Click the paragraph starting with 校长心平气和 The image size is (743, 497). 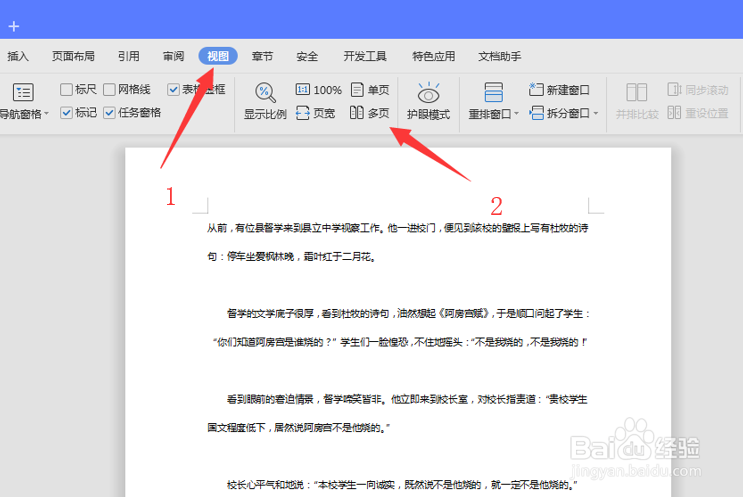tap(402, 485)
